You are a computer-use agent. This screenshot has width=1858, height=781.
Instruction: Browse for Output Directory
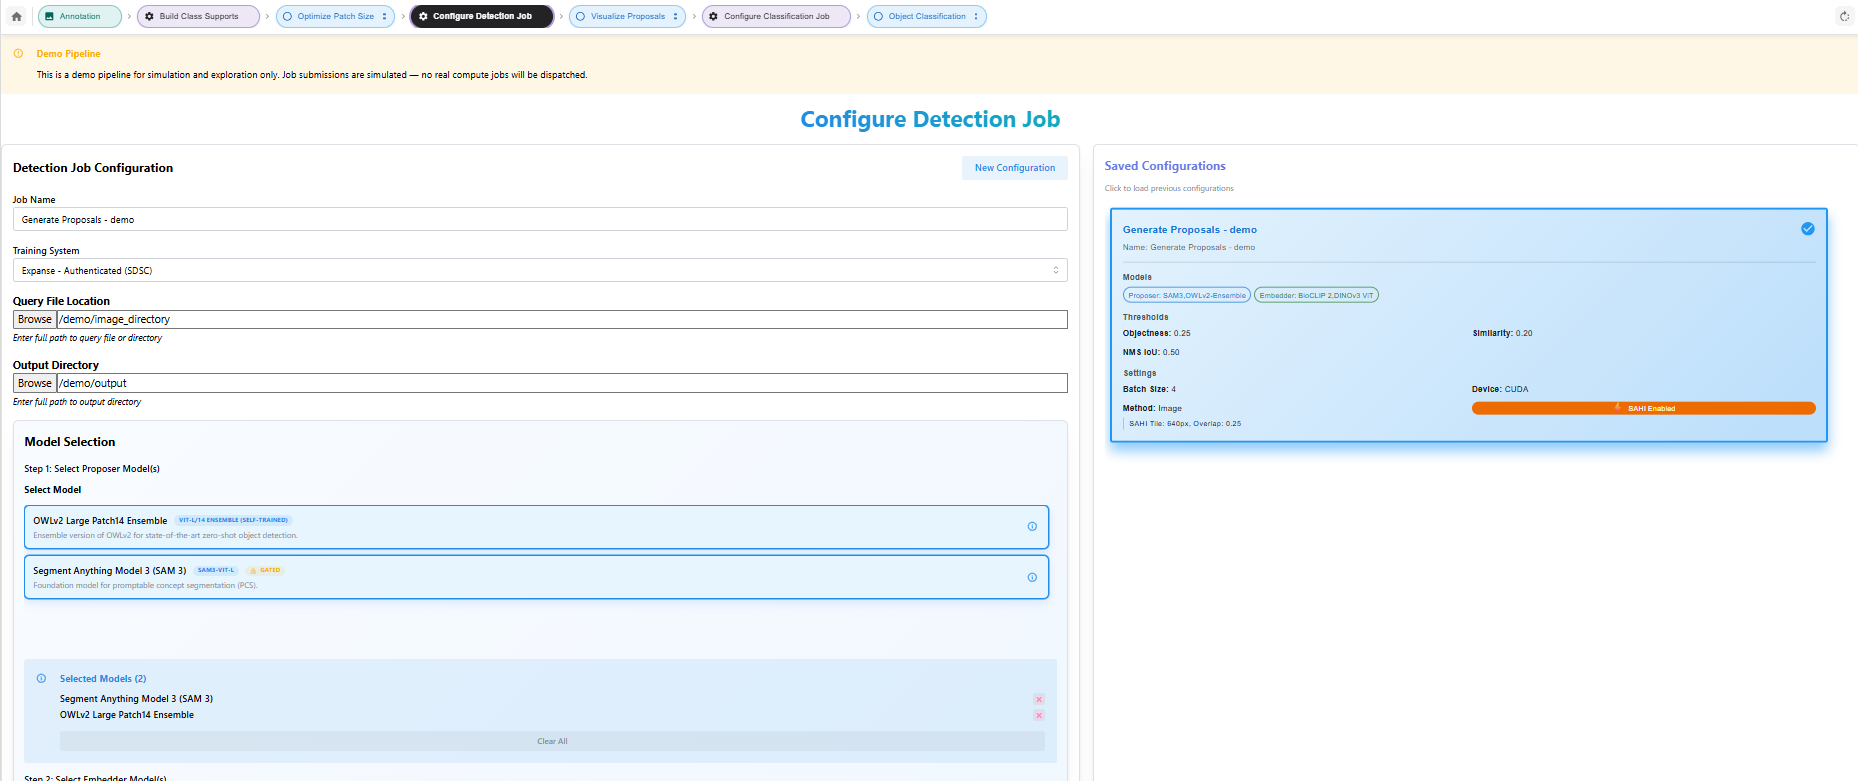(x=35, y=383)
